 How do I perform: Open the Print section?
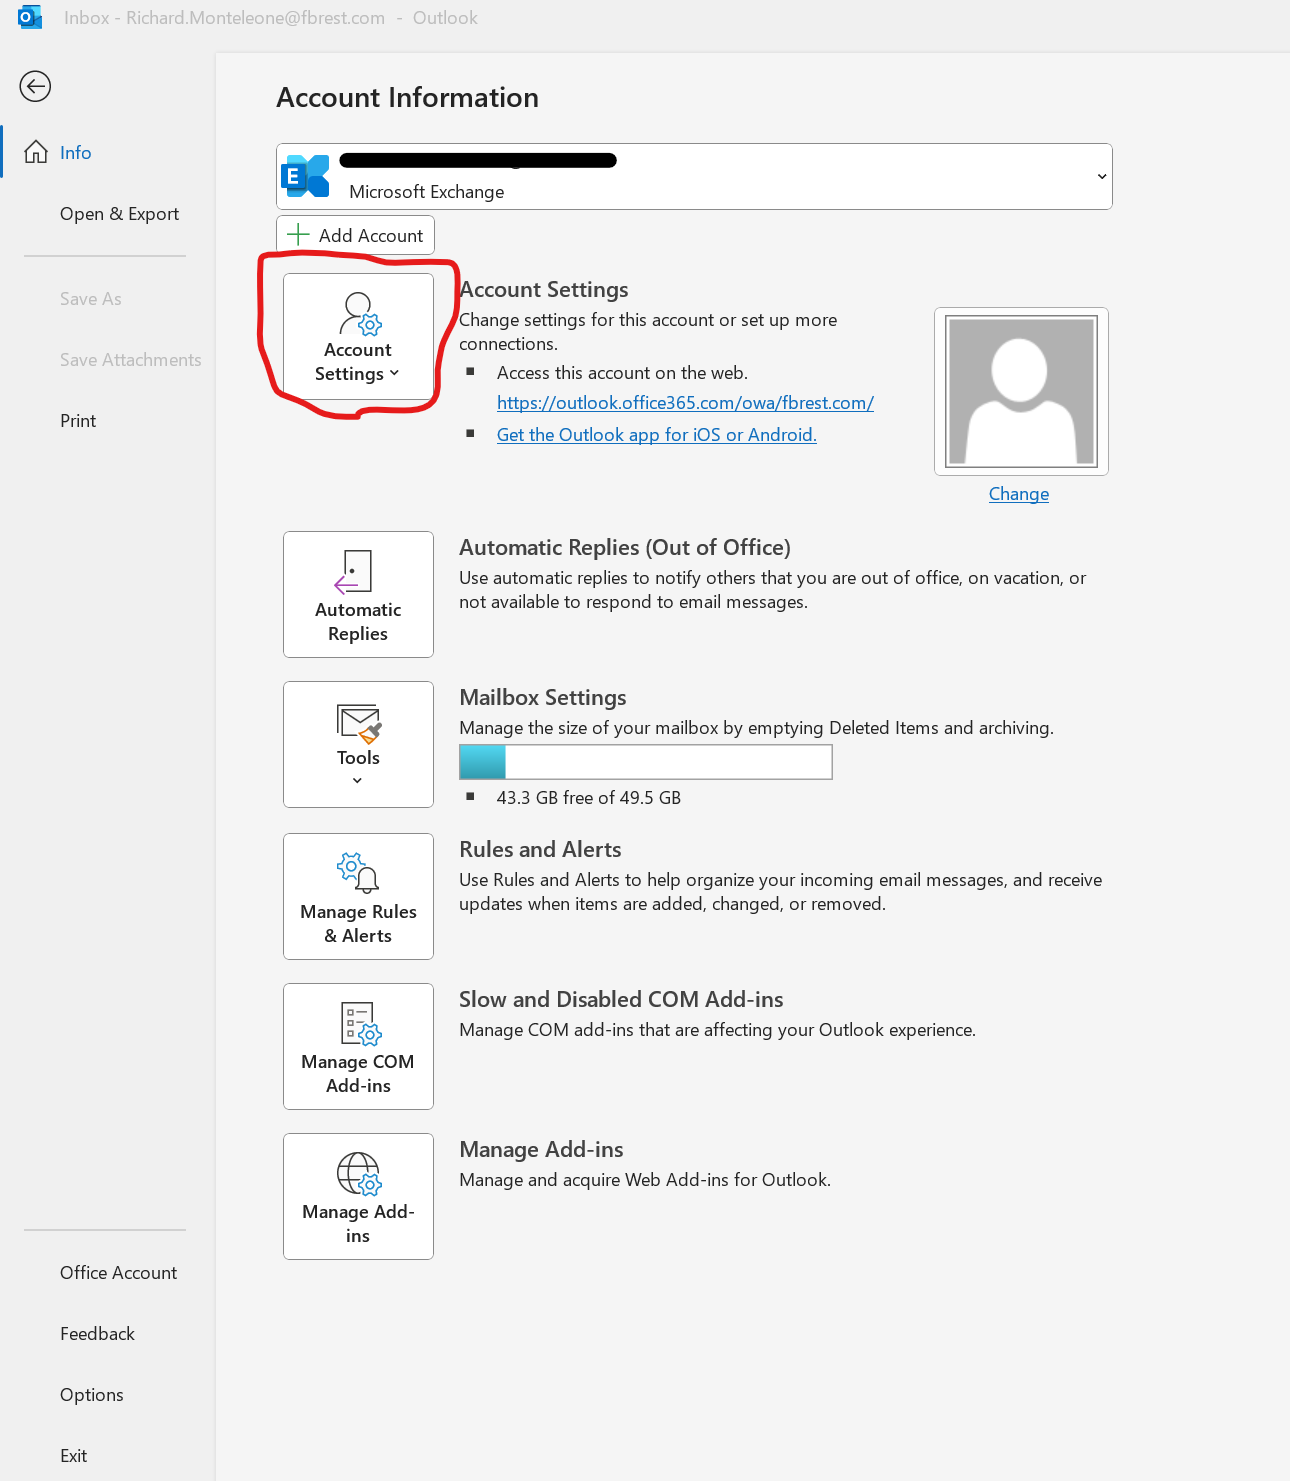tap(77, 420)
